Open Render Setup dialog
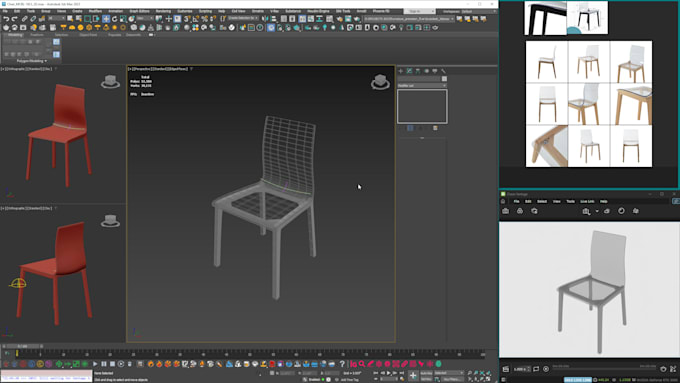Image resolution: width=680 pixels, height=383 pixels. pyautogui.click(x=340, y=19)
